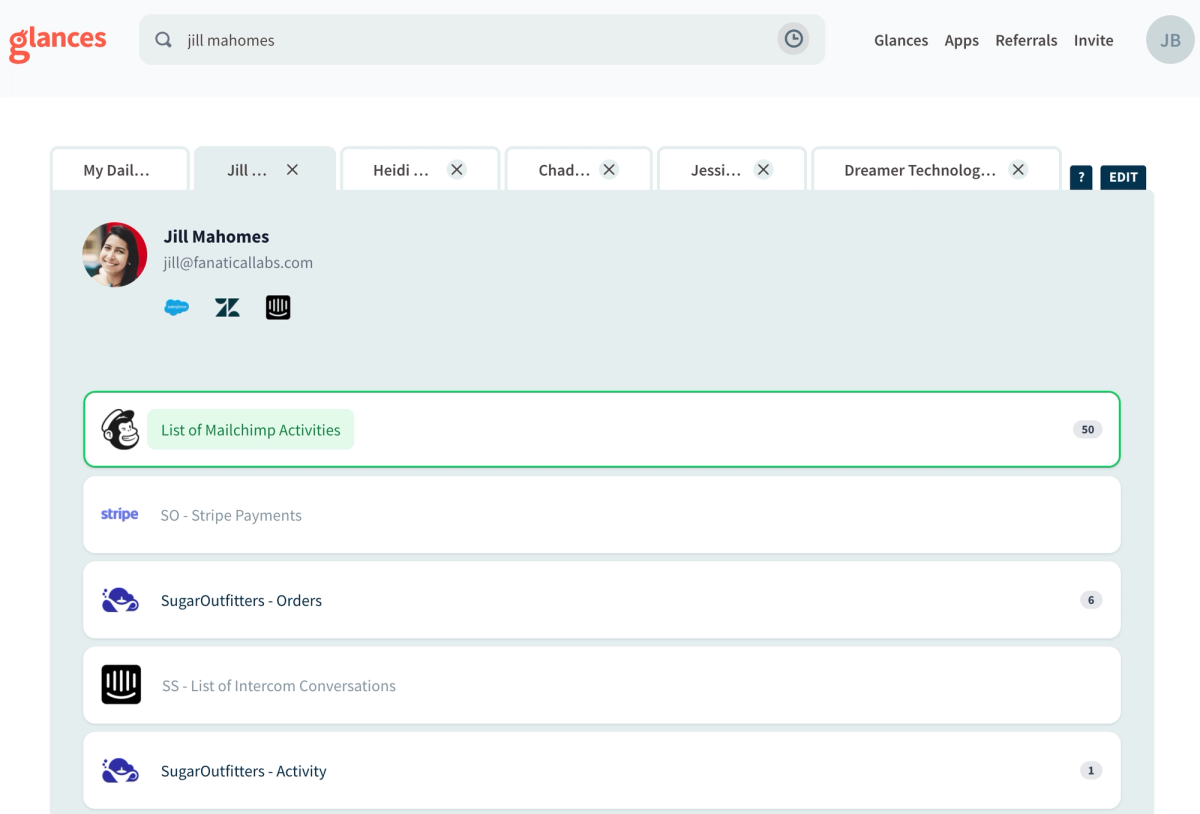Click the 6 count badge on Orders
Image resolution: width=1200 pixels, height=814 pixels.
click(x=1091, y=600)
